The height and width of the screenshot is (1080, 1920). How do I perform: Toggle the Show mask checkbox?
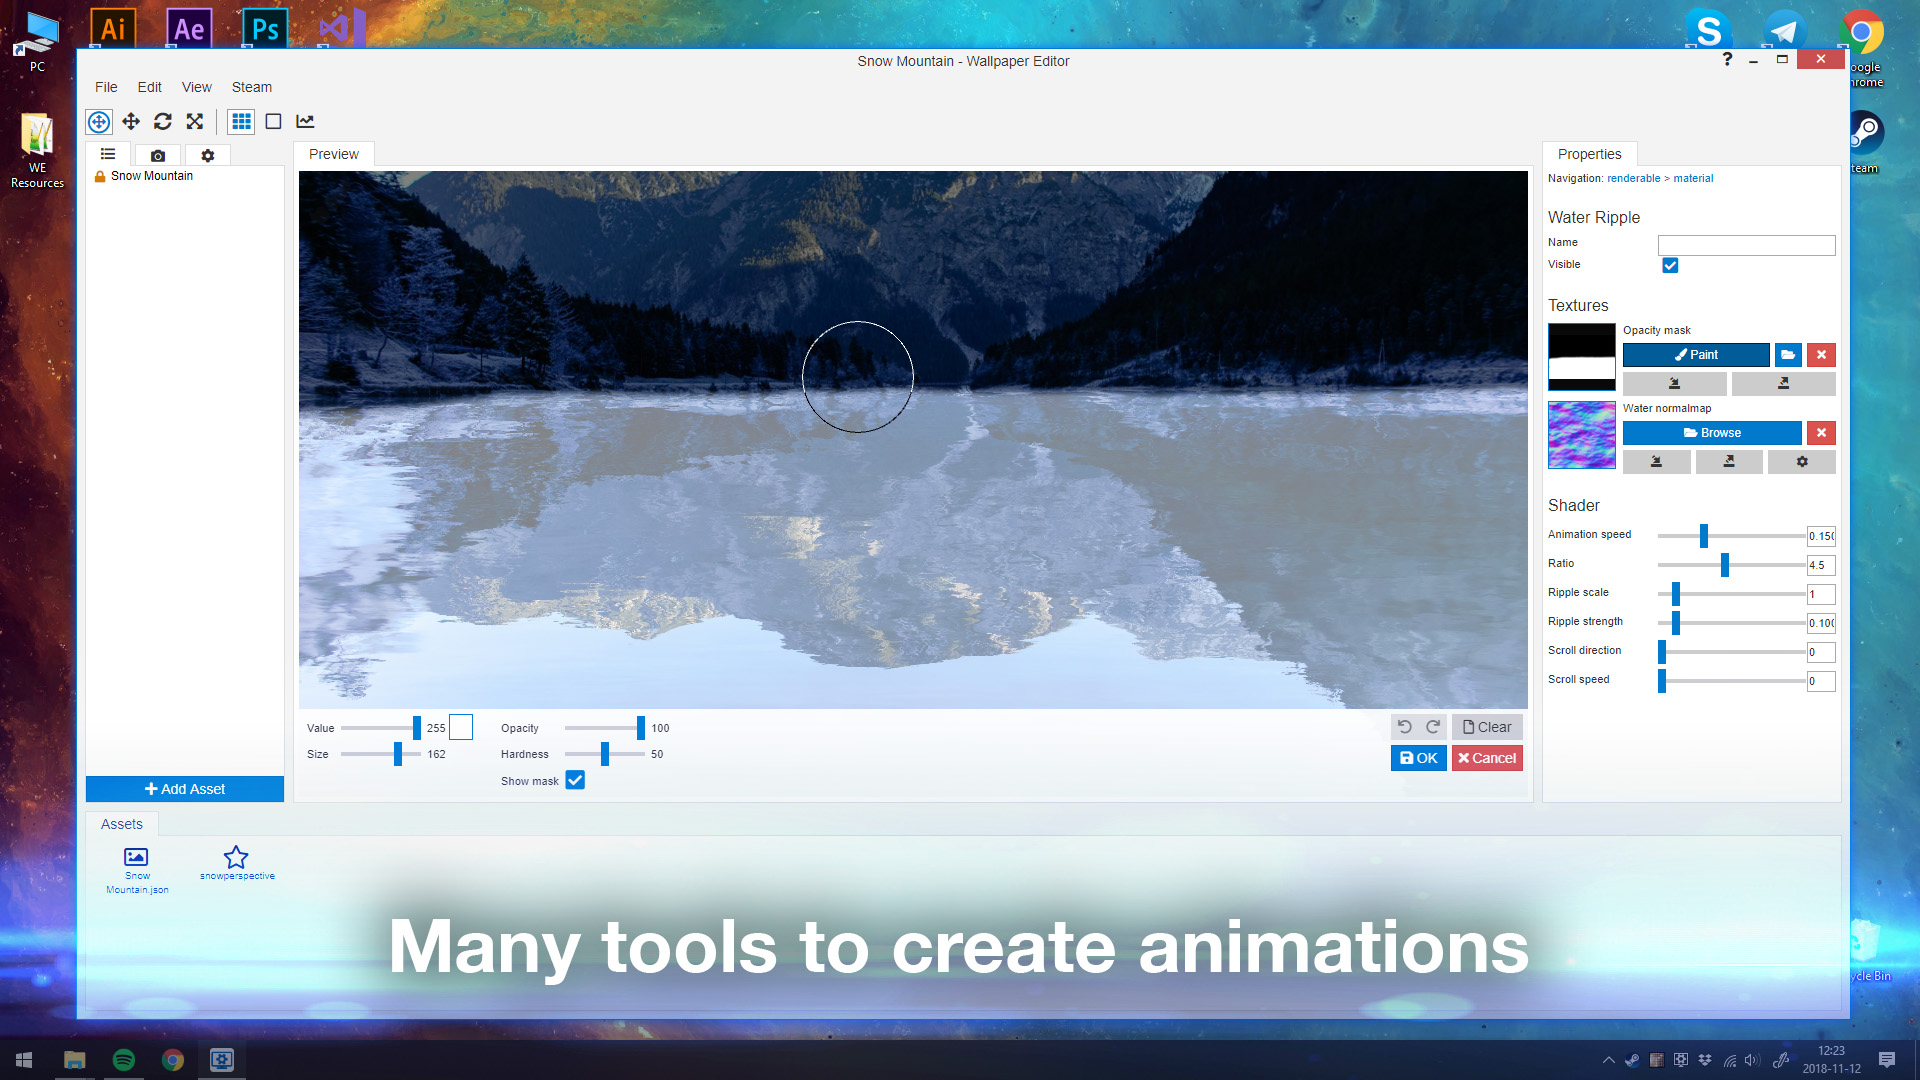click(x=575, y=779)
